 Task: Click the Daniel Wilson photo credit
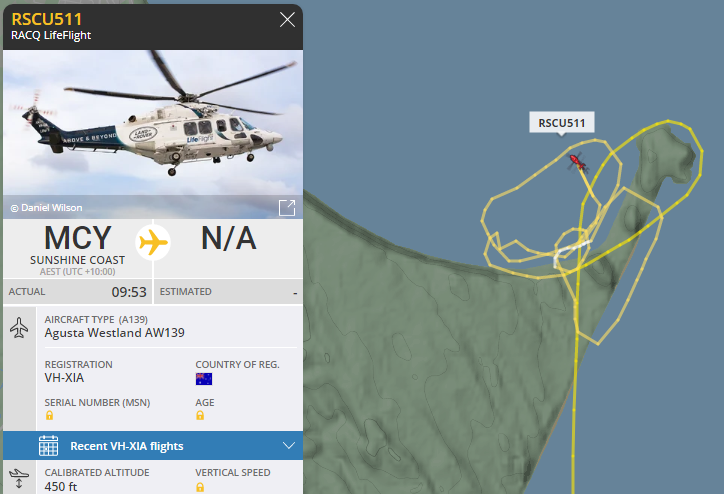pos(47,208)
